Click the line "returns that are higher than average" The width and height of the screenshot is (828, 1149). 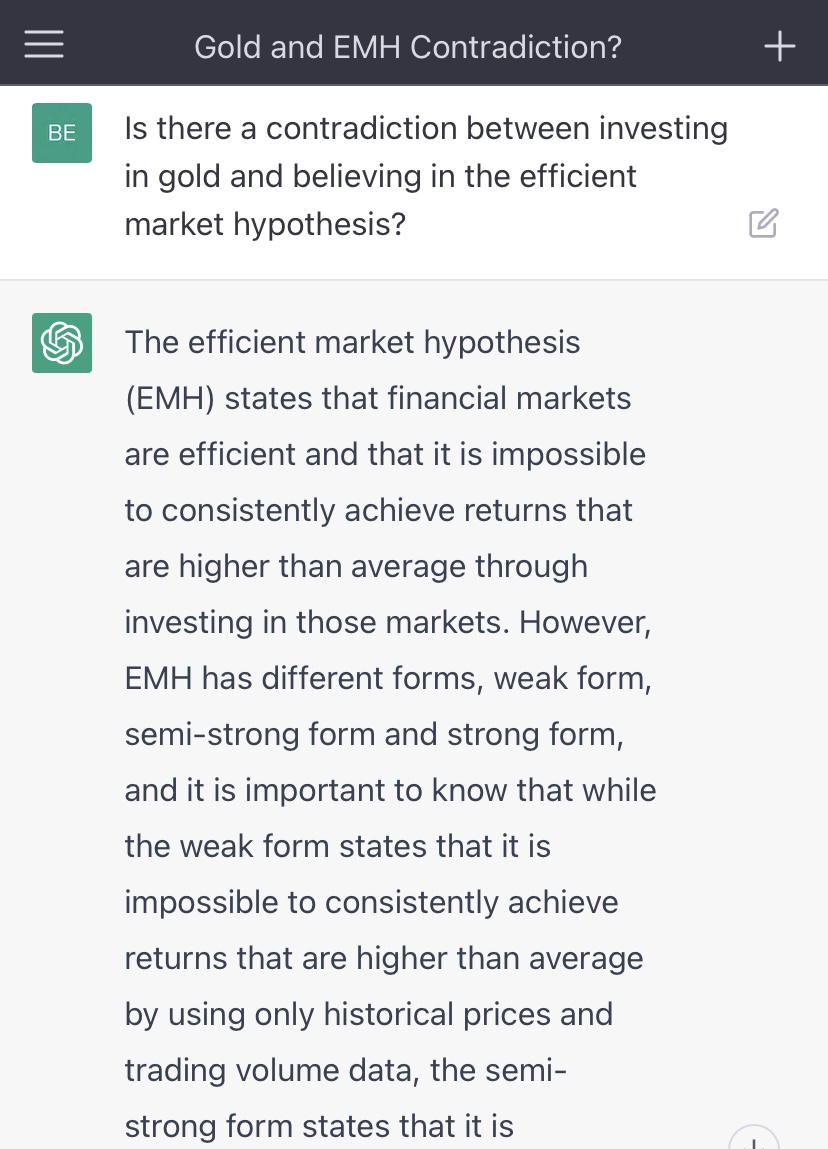(x=383, y=958)
